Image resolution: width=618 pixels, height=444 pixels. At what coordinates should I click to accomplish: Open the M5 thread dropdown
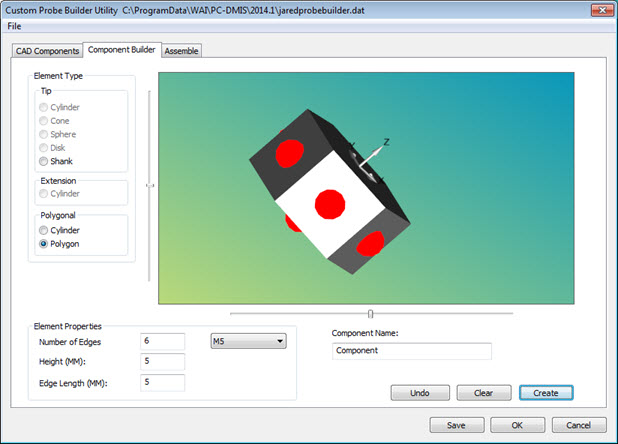pyautogui.click(x=248, y=341)
